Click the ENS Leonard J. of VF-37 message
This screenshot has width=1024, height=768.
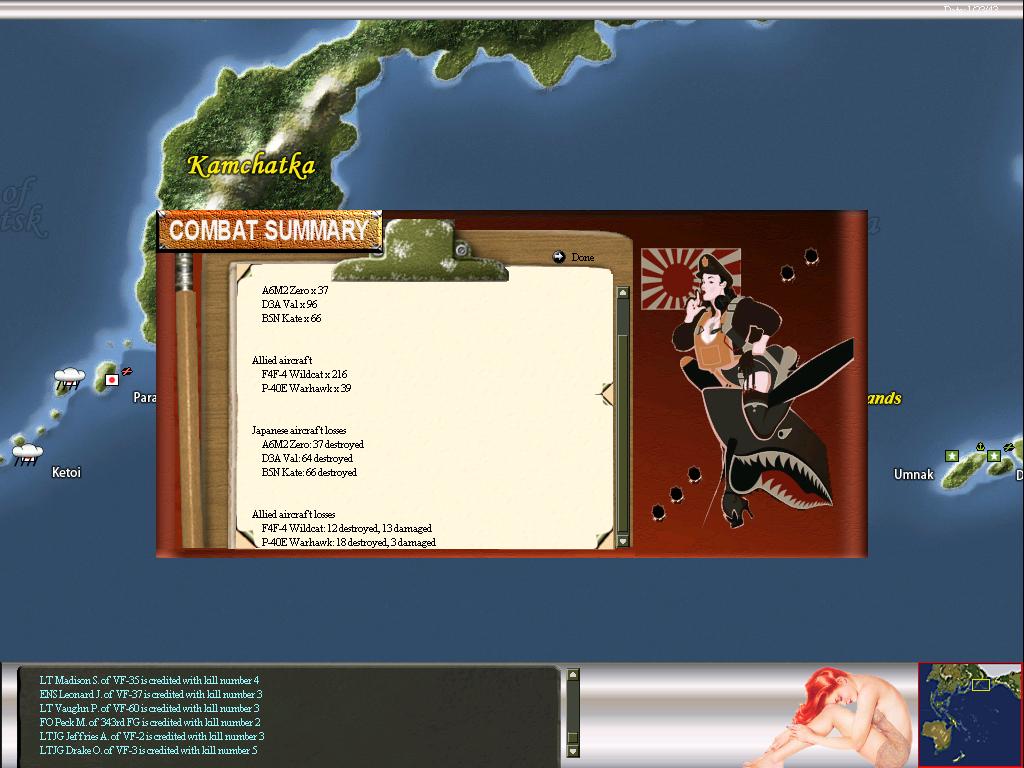tap(151, 694)
